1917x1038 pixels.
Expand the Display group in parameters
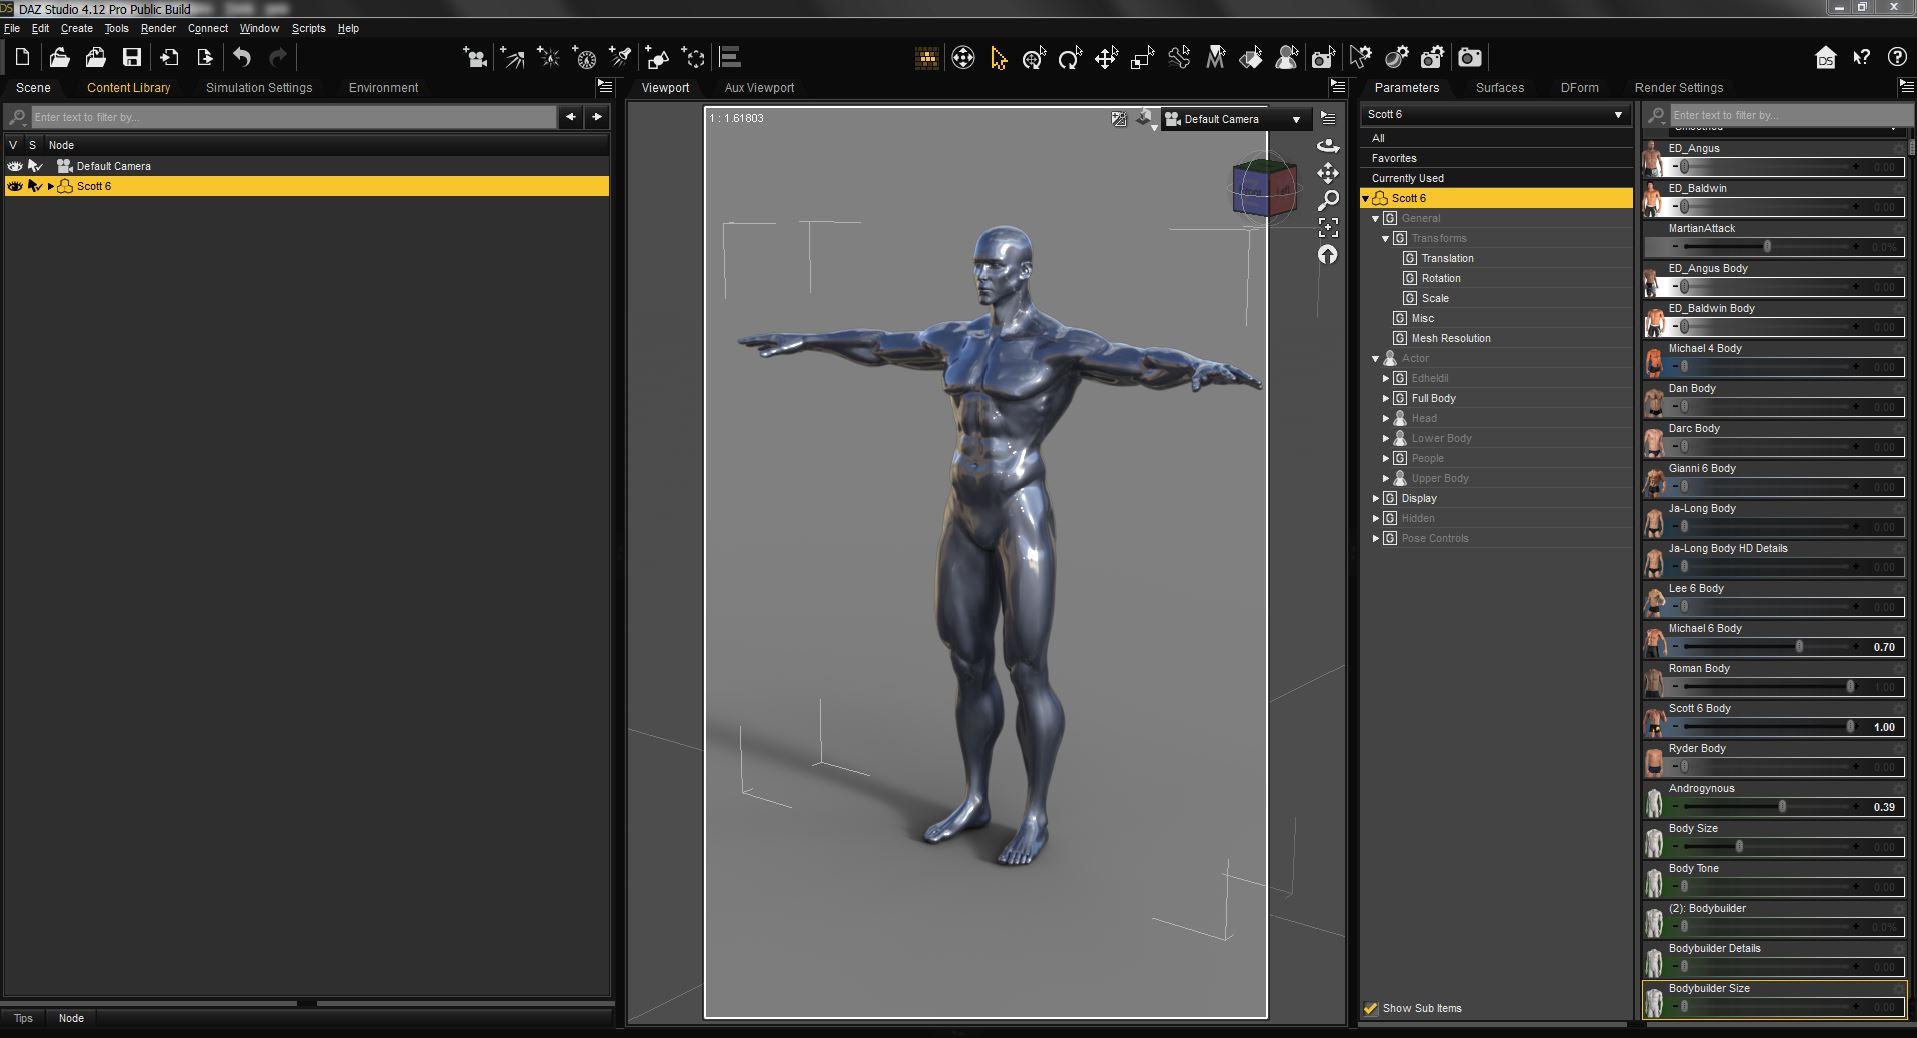(1376, 498)
